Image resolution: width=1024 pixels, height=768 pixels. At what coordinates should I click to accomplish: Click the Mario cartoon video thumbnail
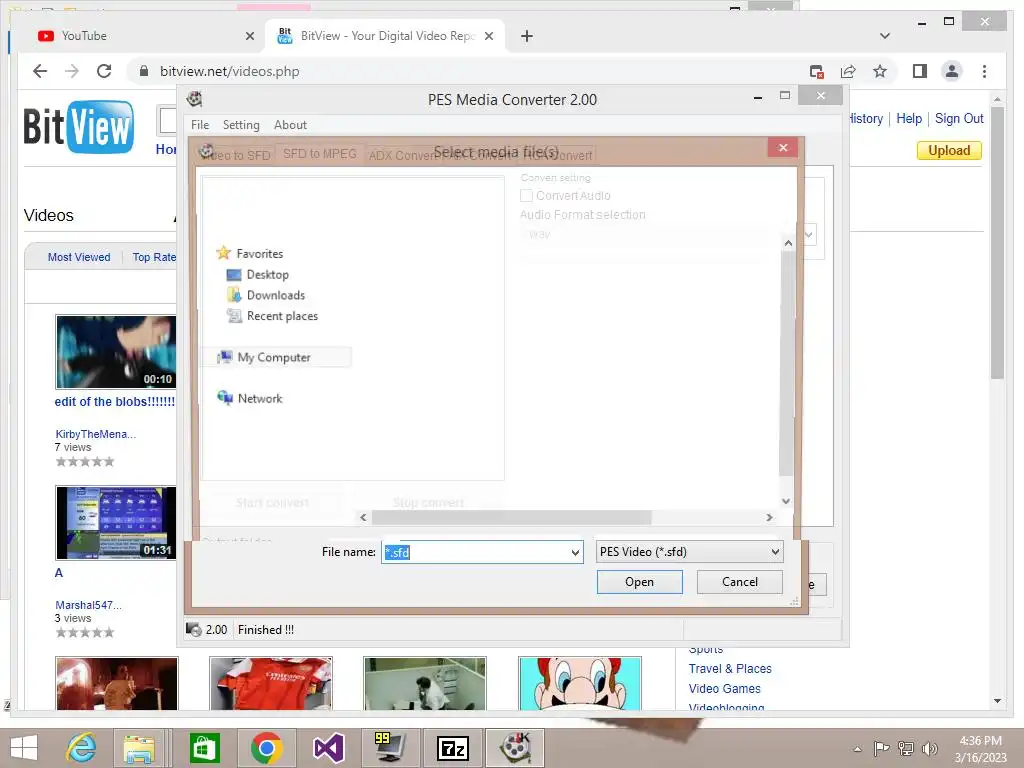pyautogui.click(x=580, y=683)
